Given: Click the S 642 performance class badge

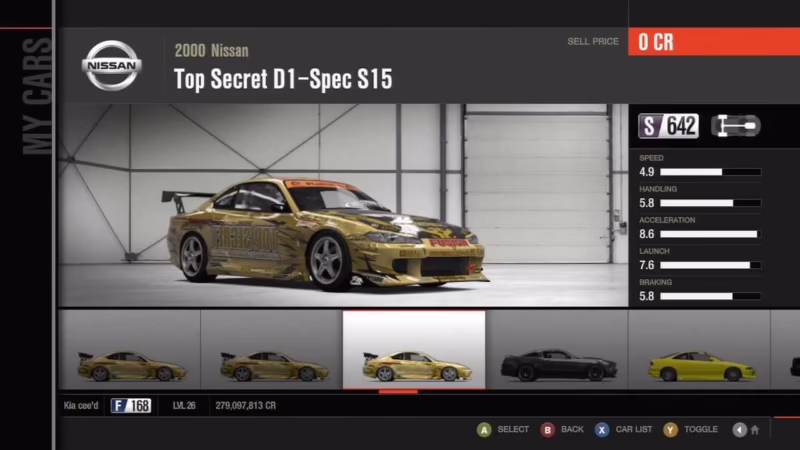Looking at the screenshot, I should pos(668,126).
